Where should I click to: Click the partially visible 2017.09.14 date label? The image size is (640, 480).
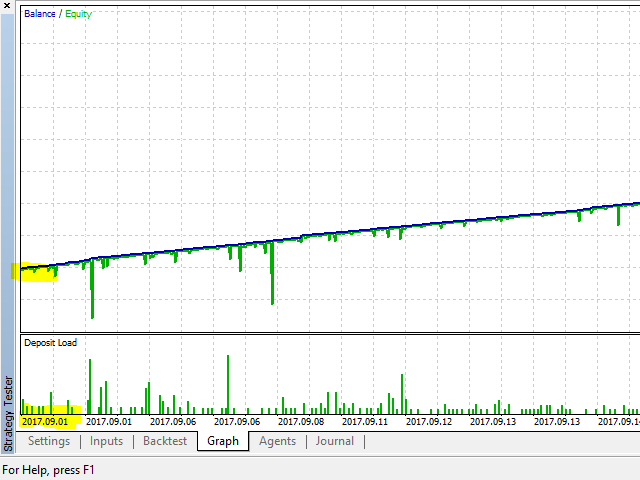coord(619,422)
